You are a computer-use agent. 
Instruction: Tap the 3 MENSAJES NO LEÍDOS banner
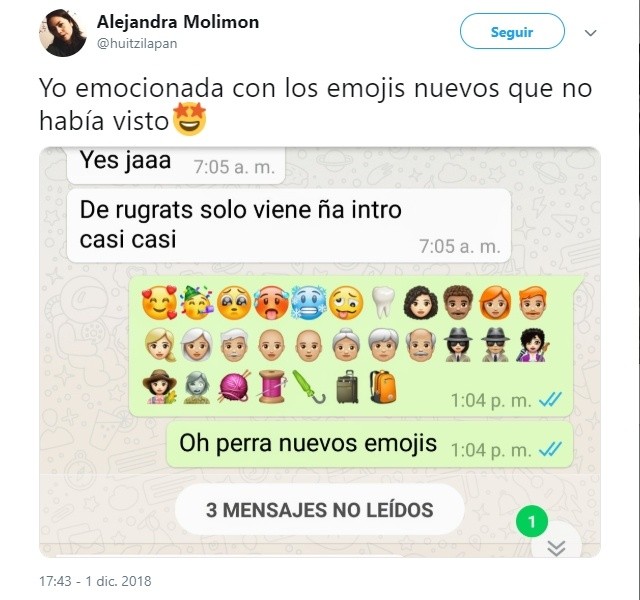pos(320,510)
